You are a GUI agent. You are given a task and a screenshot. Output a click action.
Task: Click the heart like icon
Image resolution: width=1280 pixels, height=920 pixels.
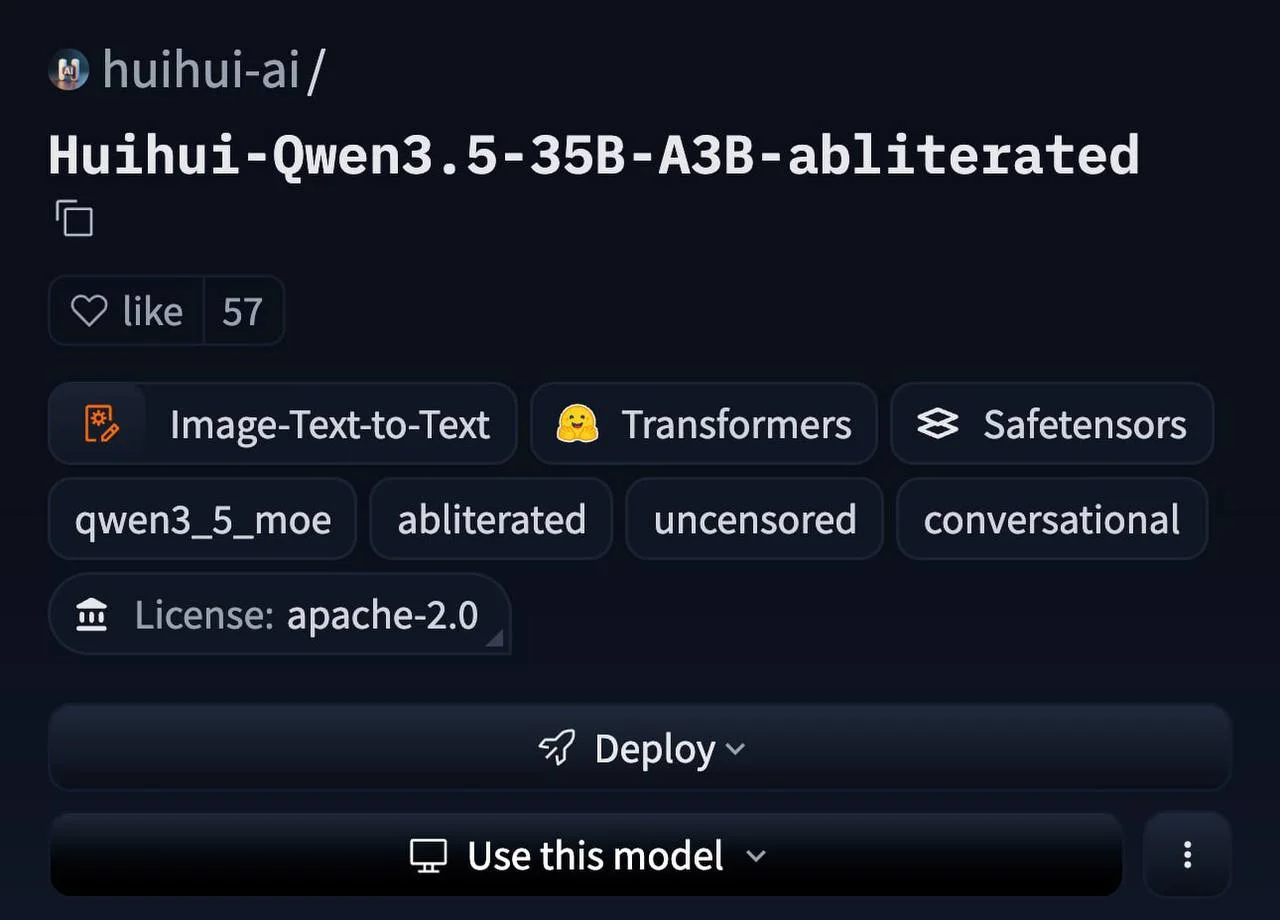[x=89, y=311]
